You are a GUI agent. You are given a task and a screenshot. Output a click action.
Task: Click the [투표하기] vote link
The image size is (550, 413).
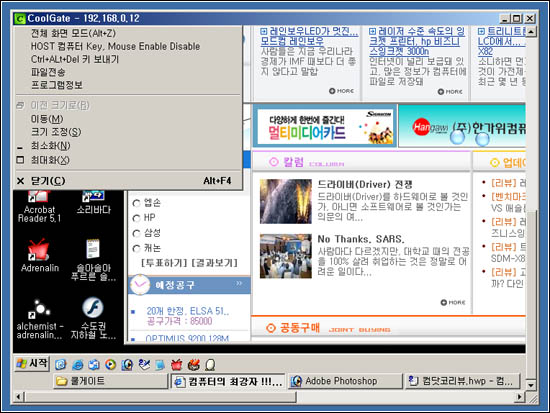click(164, 263)
